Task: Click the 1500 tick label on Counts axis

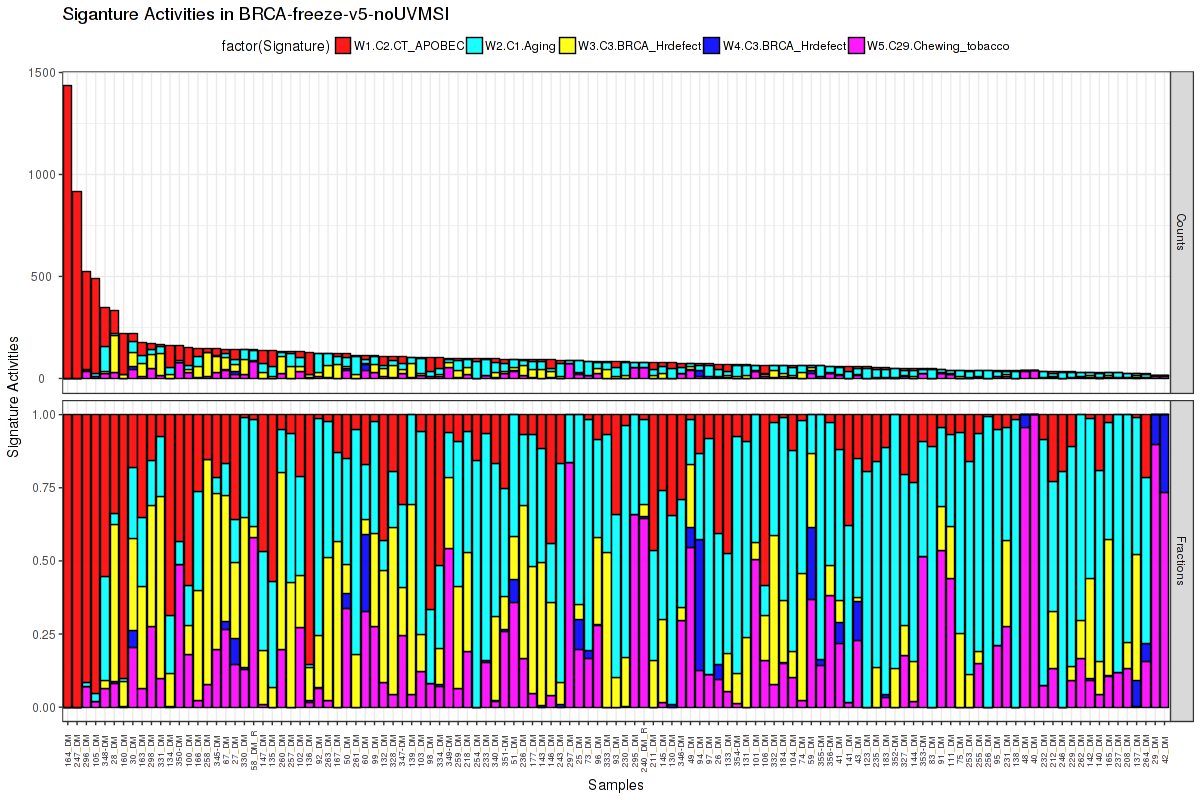Action: (43, 73)
